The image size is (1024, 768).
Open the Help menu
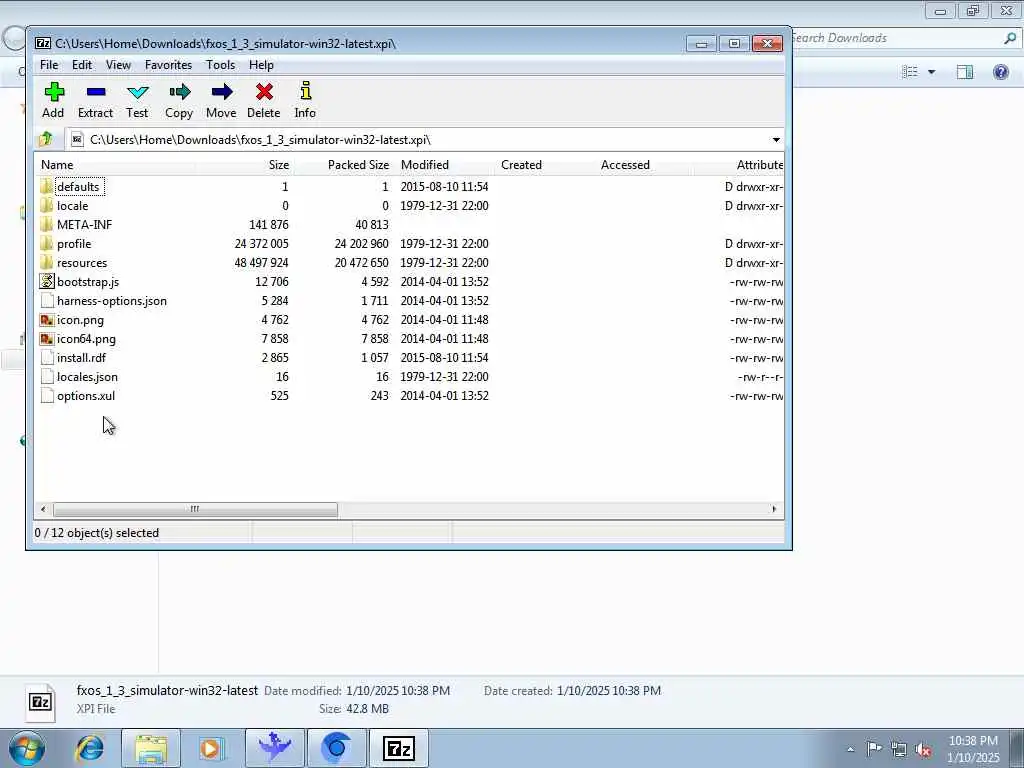pyautogui.click(x=261, y=65)
